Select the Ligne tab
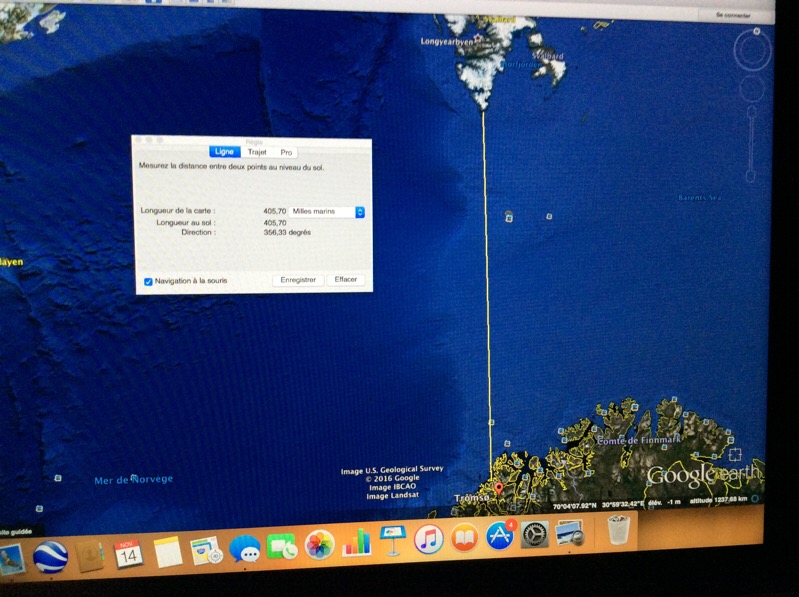 pos(224,152)
